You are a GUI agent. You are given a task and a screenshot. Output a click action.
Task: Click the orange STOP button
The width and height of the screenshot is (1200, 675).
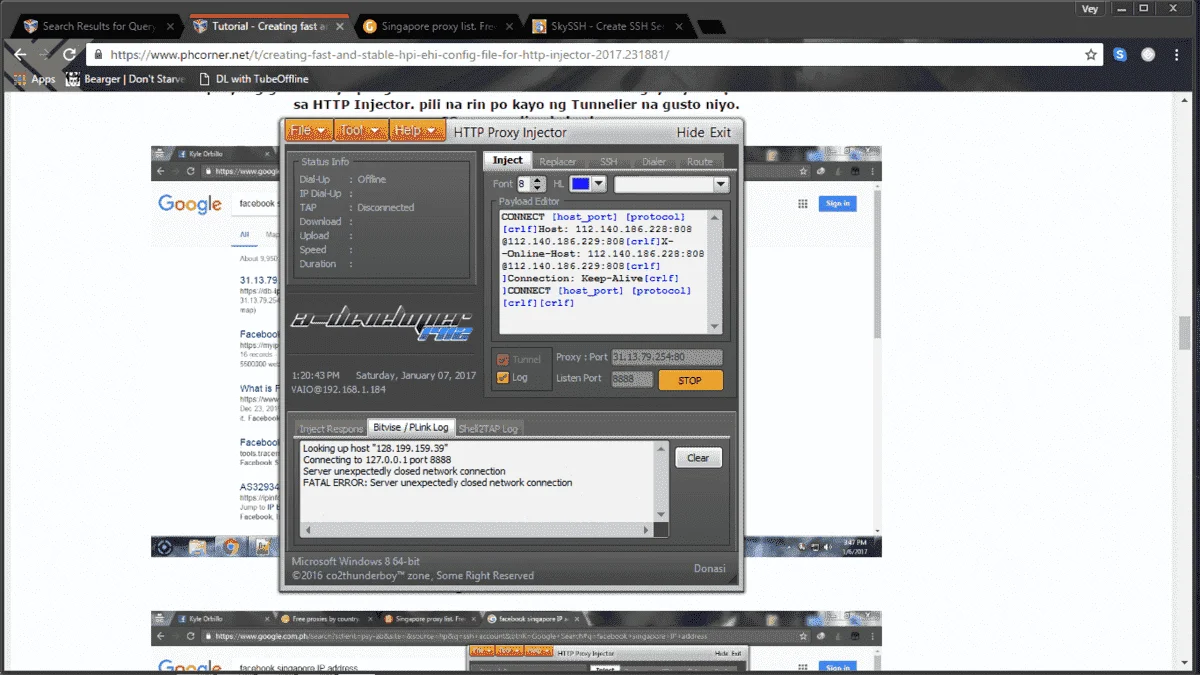[690, 380]
